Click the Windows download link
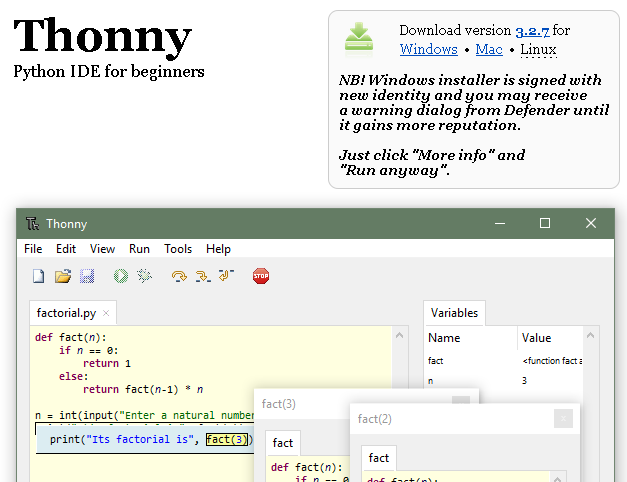 pos(428,49)
